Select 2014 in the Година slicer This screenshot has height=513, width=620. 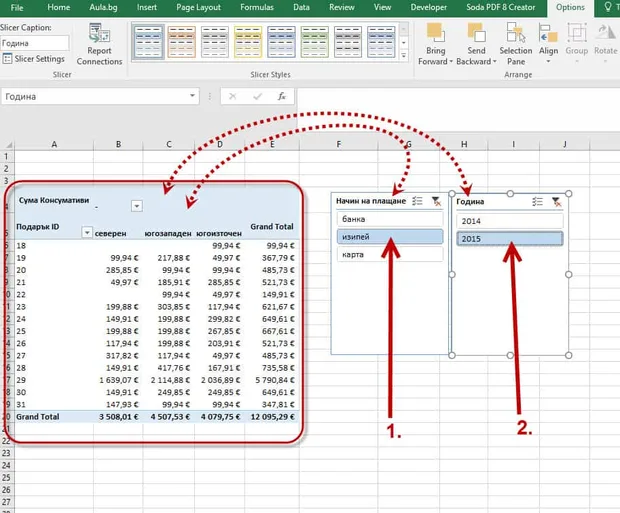(510, 221)
